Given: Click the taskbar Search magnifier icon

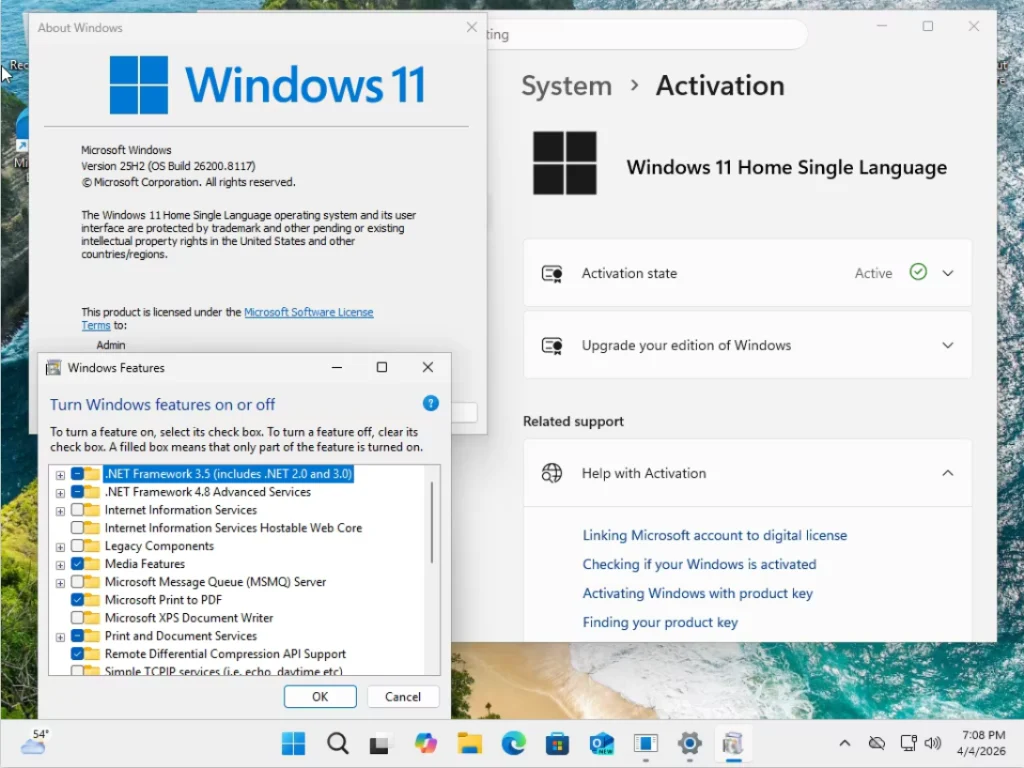Looking at the screenshot, I should coord(338,743).
